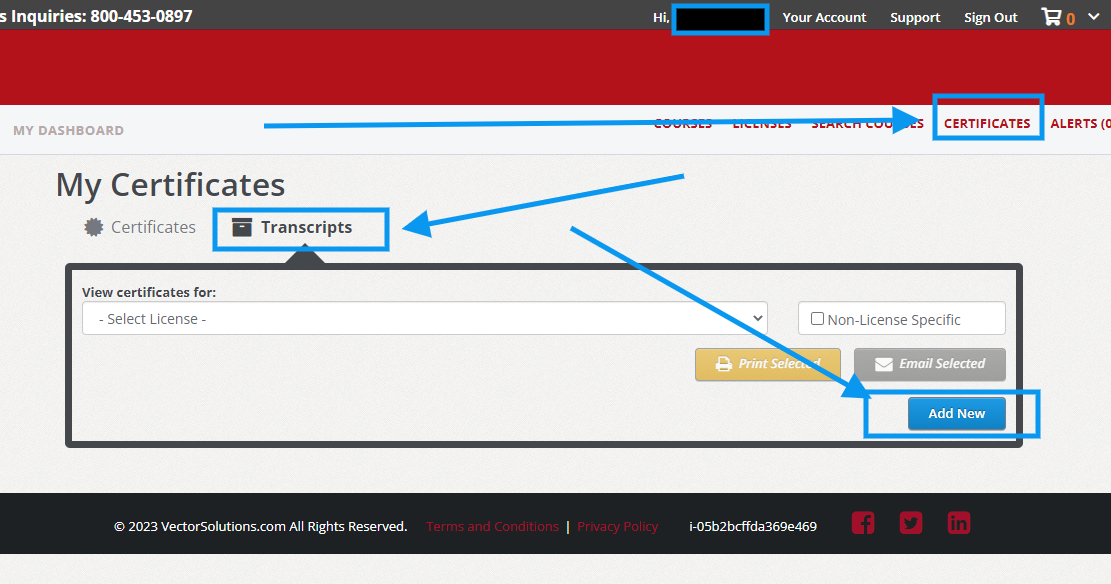Expand the cart chevron next to the cart
This screenshot has width=1111, height=584.
pos(1093,16)
